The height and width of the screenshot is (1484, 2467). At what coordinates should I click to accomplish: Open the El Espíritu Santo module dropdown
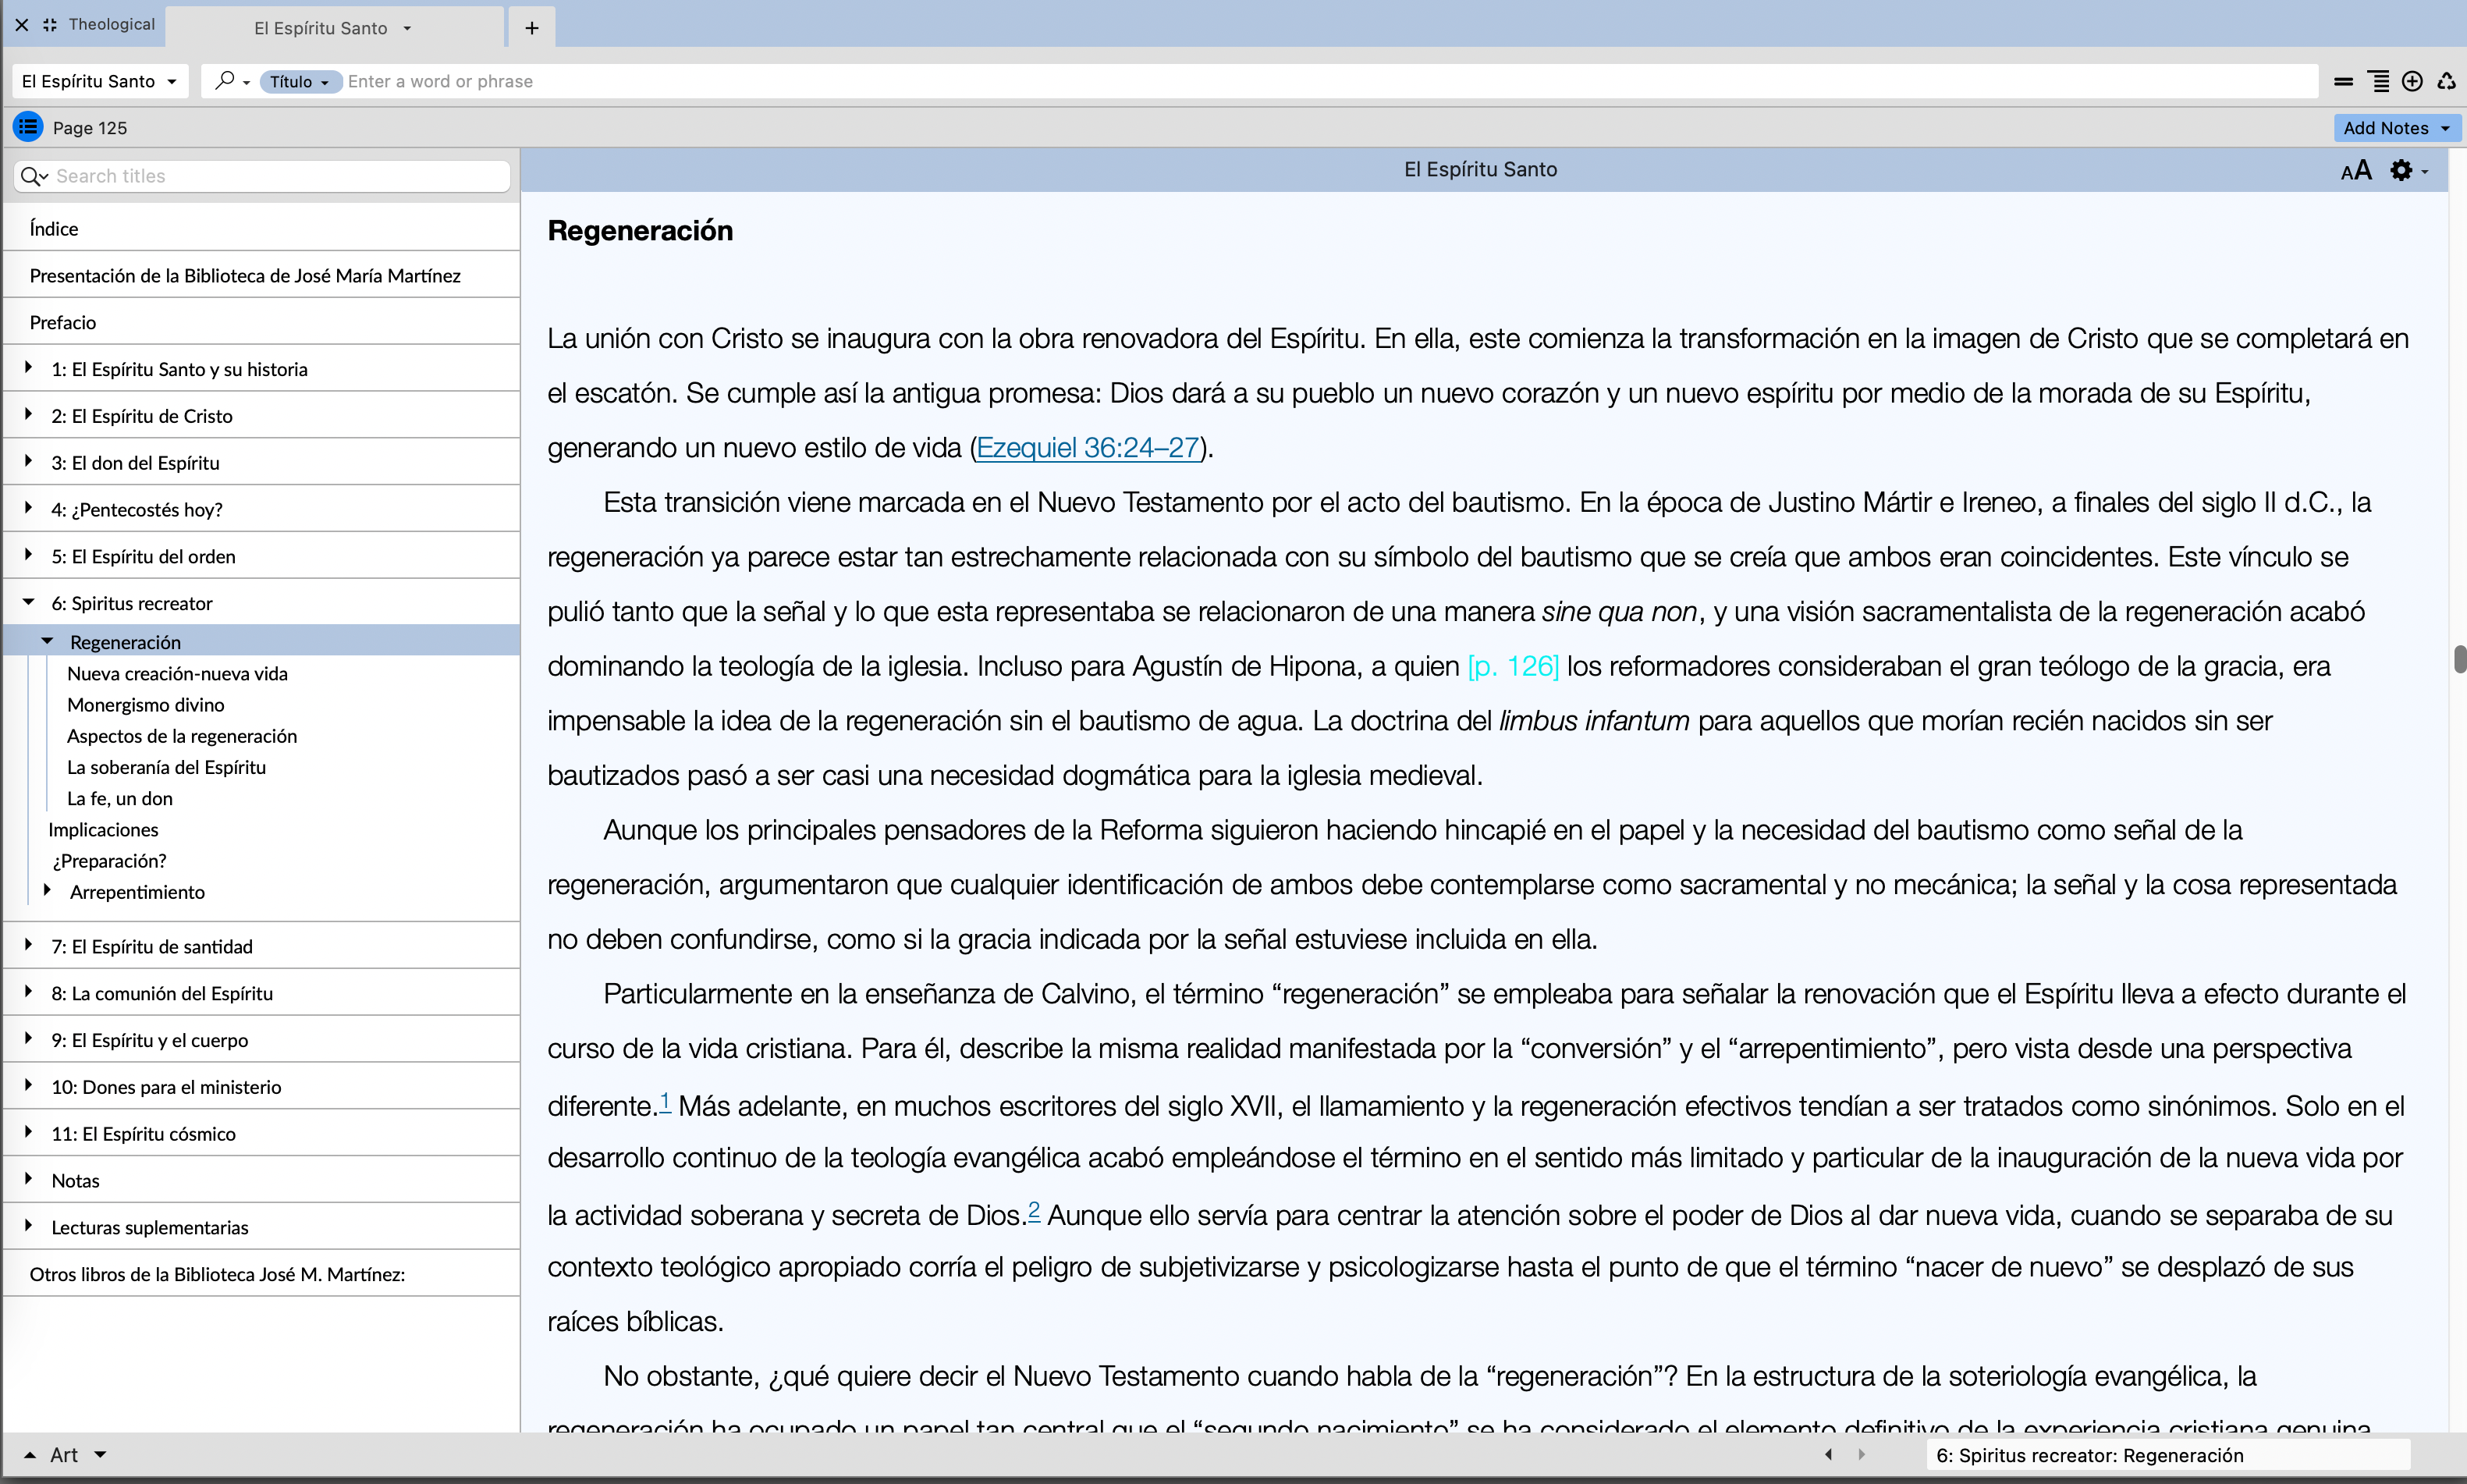pos(99,81)
